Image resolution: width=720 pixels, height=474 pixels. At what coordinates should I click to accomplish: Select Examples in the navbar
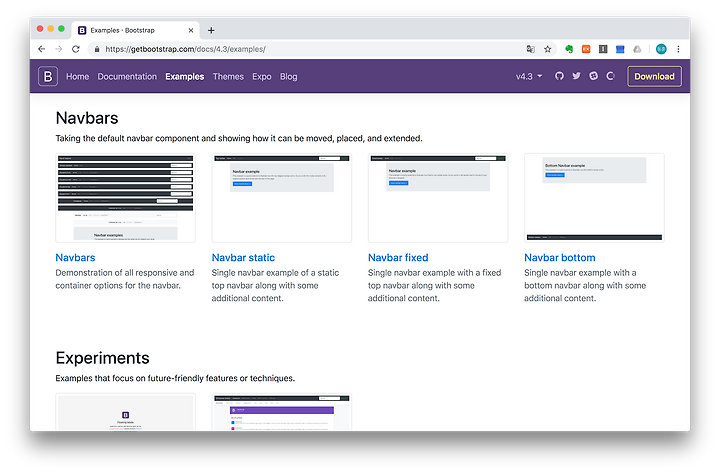(185, 76)
